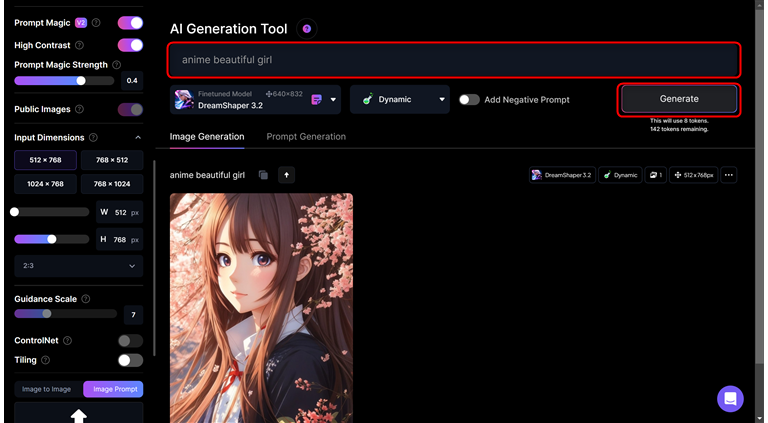Copy the prompt using the copy icon
The width and height of the screenshot is (768, 423).
click(x=263, y=175)
